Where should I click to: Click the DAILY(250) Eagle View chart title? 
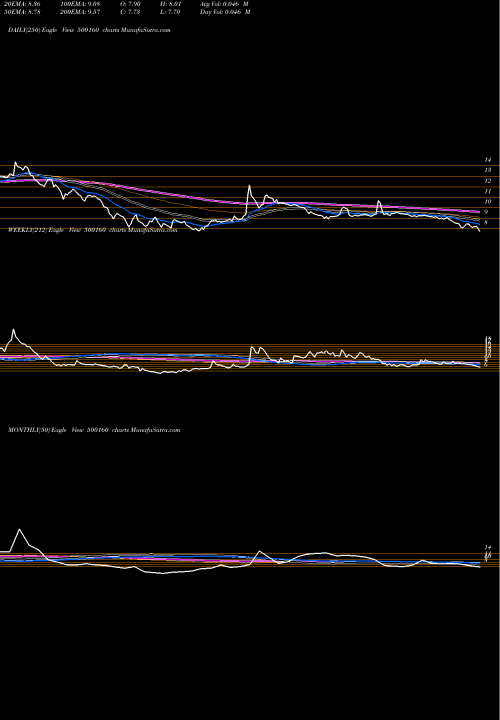90,30
